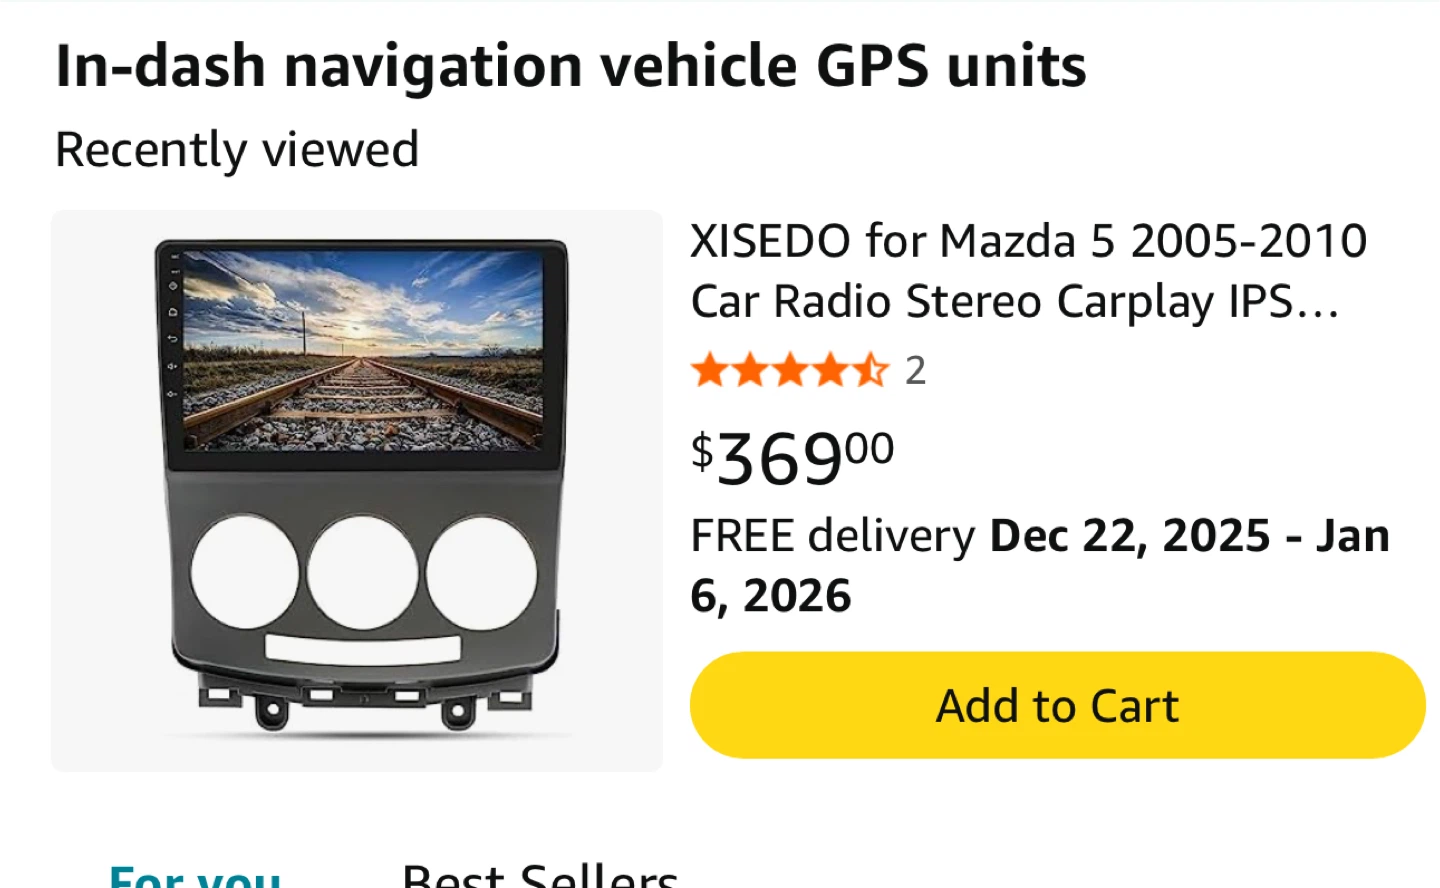Tap the back arrow icon on the stereo
Screen dimensions: 1440x888
(x=173, y=339)
